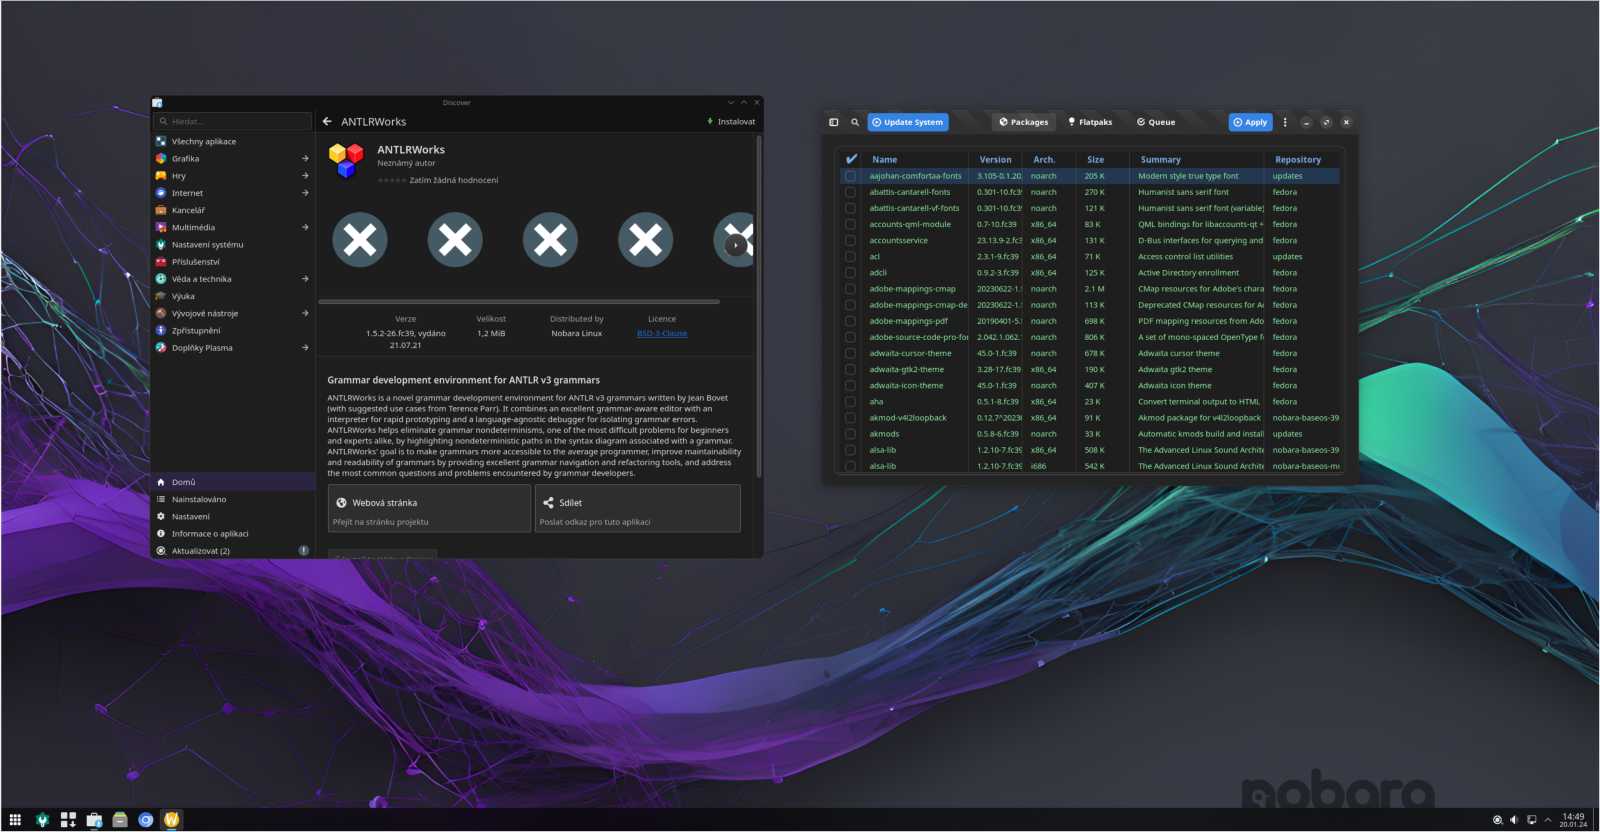The width and height of the screenshot is (1600, 832).
Task: Select Příslušenství category in Discover
Action: point(232,262)
